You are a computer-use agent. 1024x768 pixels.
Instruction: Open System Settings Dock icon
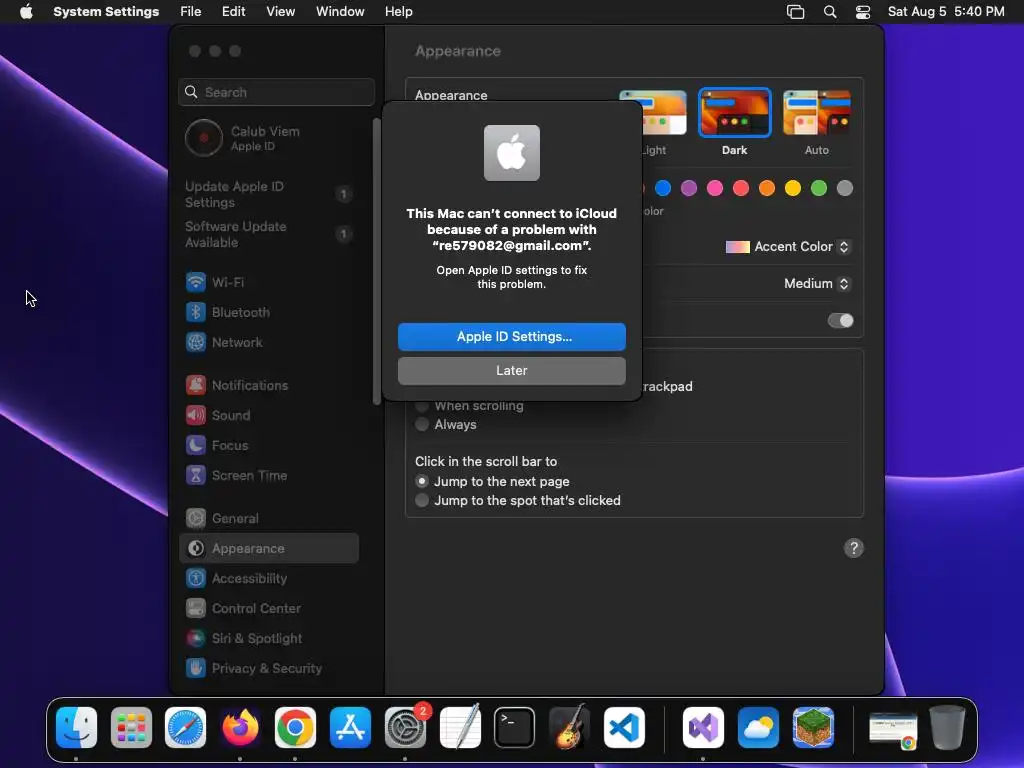coord(405,727)
